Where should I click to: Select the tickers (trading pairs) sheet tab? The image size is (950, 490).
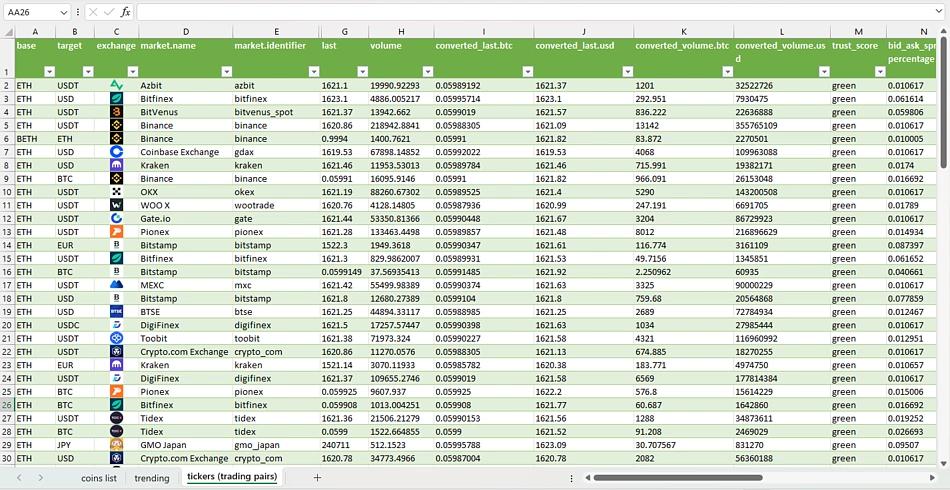[x=232, y=477]
